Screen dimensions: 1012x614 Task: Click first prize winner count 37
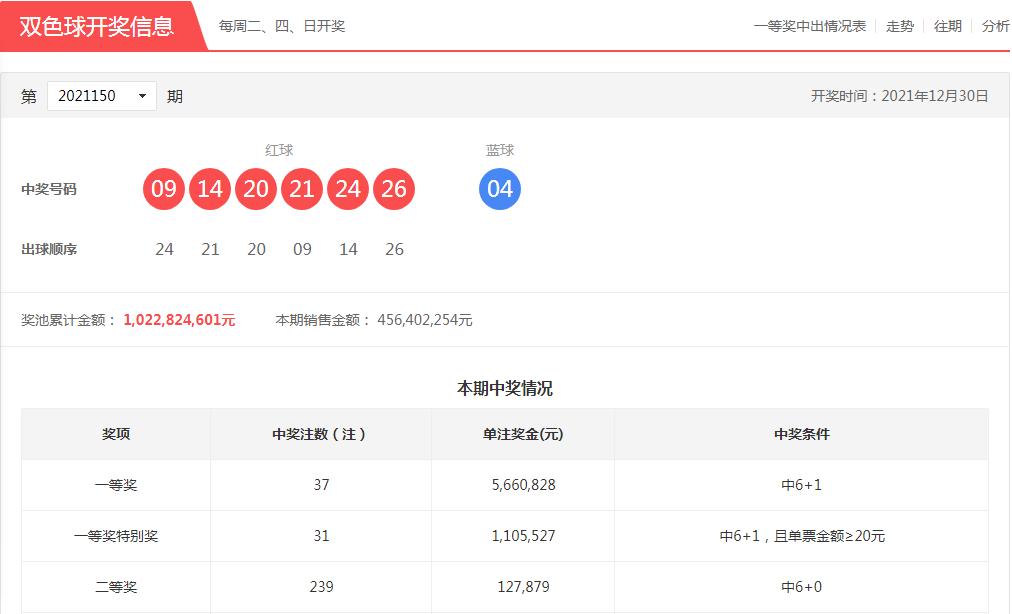click(x=321, y=485)
